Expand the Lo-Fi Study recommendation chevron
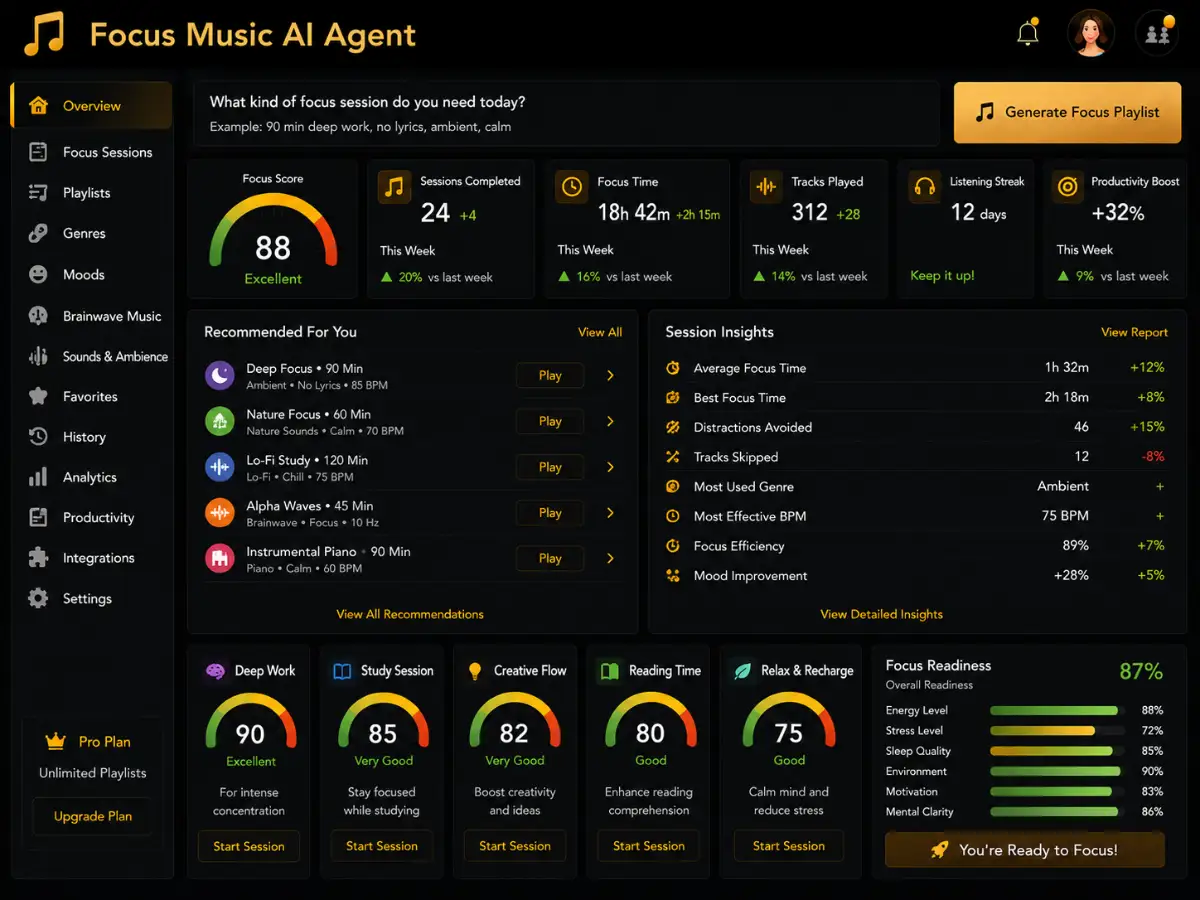 (x=610, y=467)
